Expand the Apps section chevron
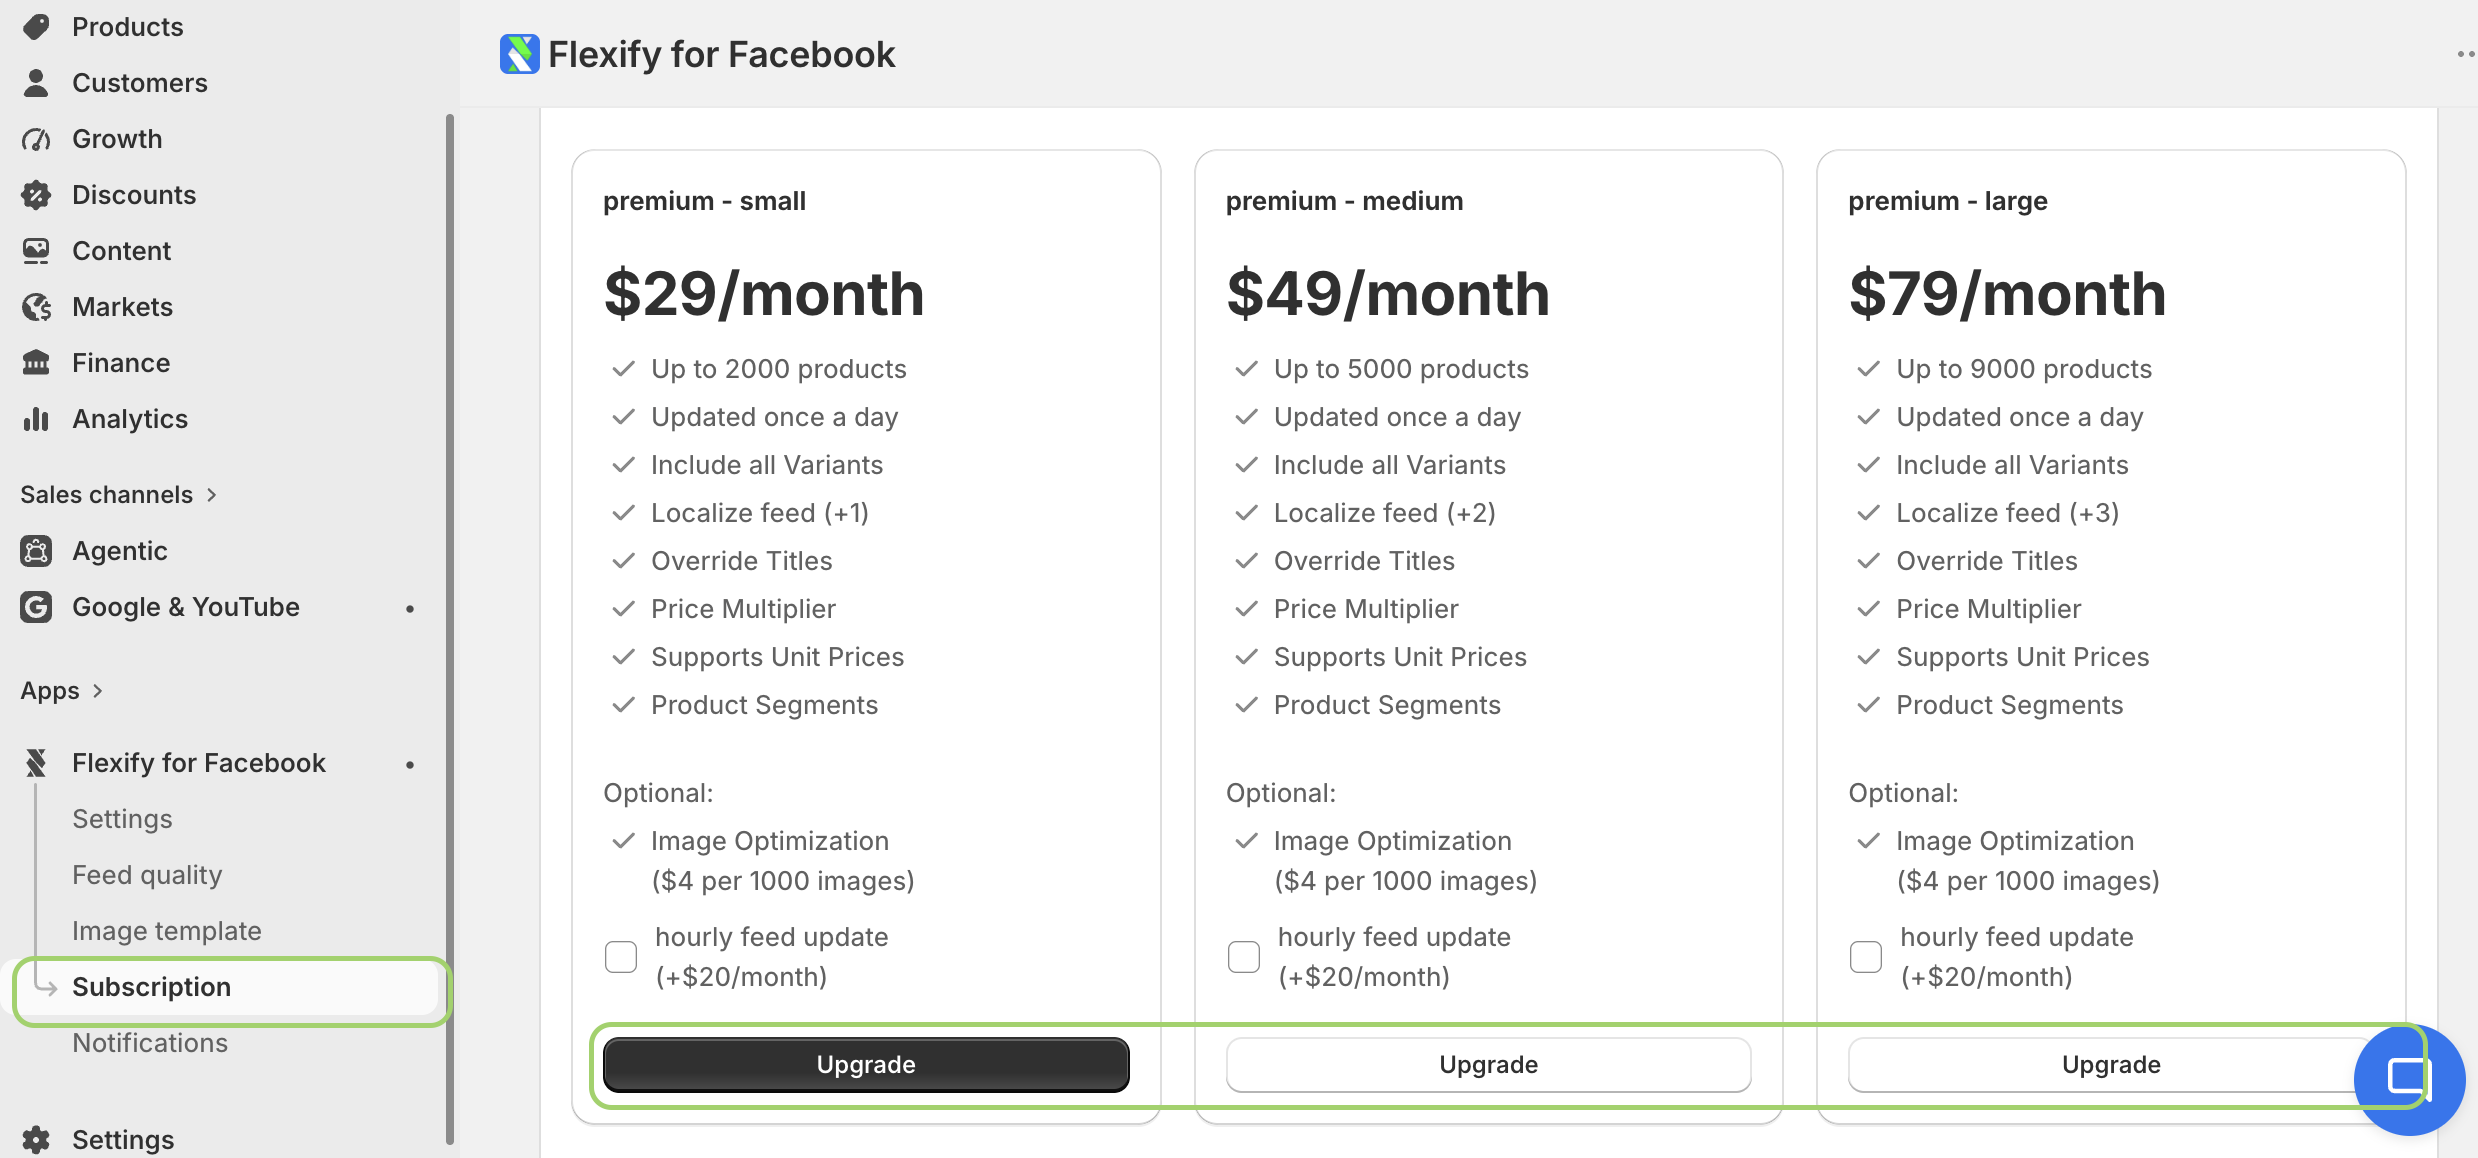The width and height of the screenshot is (2478, 1158). [x=98, y=691]
